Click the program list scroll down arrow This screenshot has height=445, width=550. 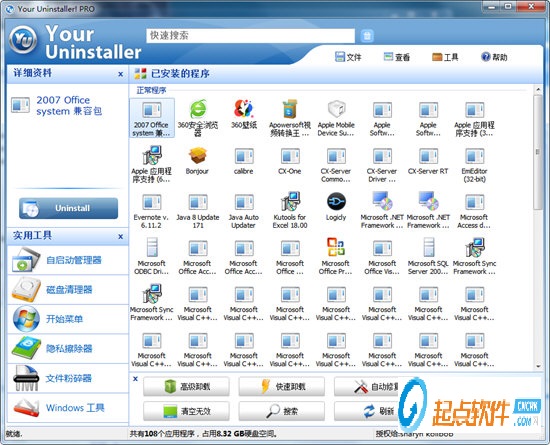[538, 366]
